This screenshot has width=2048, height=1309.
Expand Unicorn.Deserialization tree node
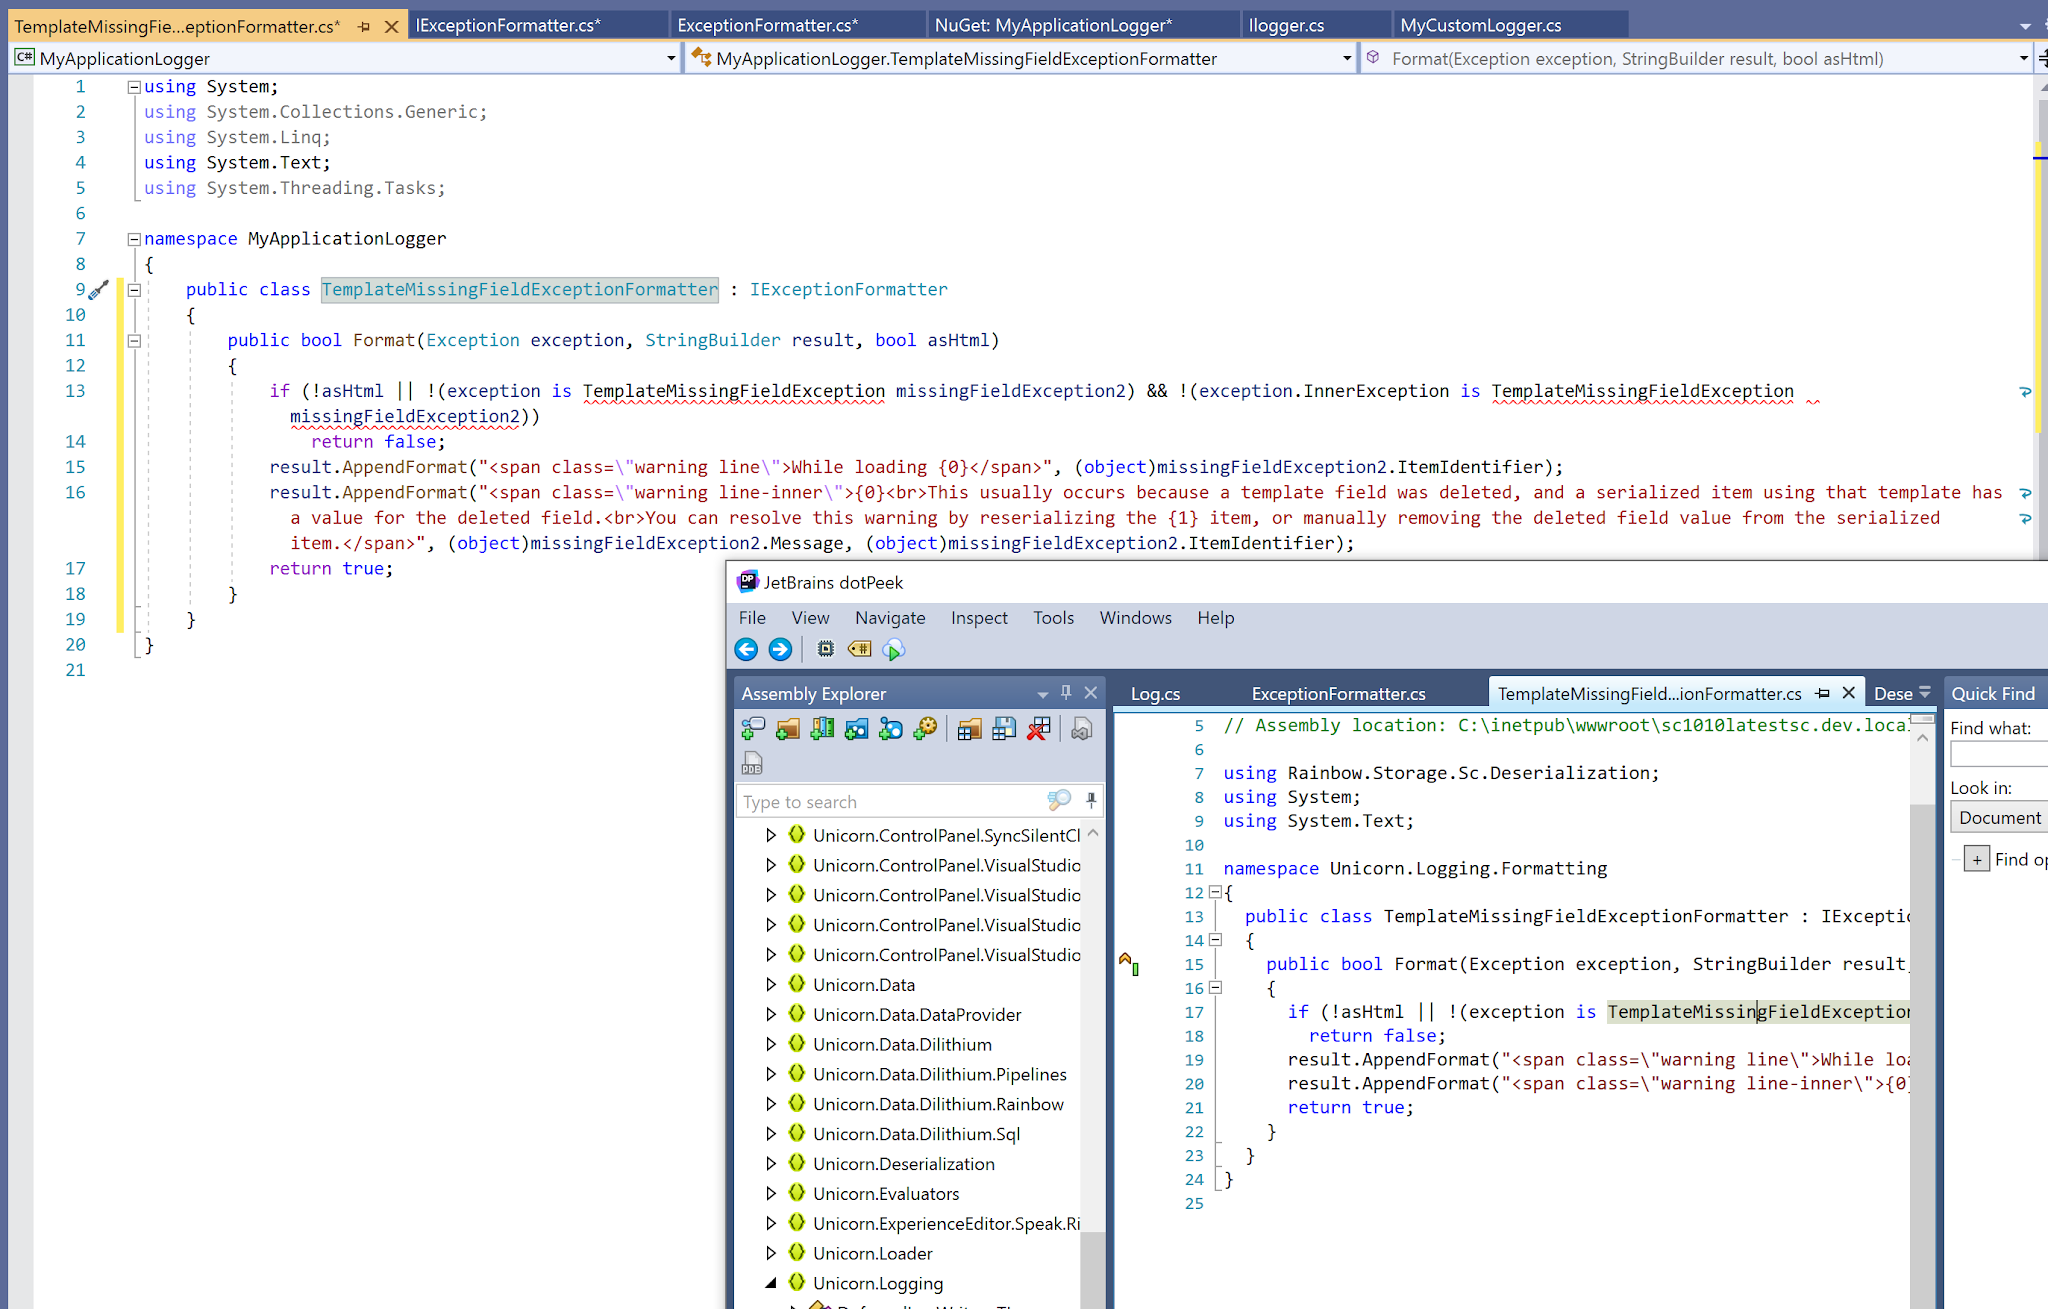770,1164
